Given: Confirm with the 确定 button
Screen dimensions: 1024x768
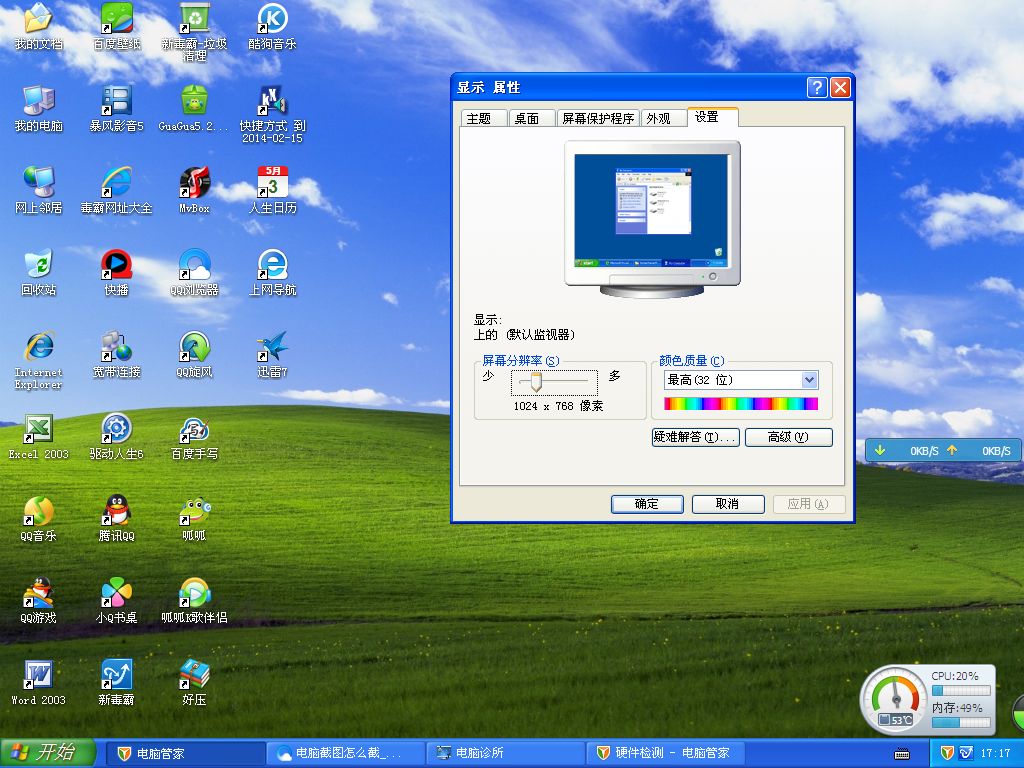Looking at the screenshot, I should tap(647, 504).
